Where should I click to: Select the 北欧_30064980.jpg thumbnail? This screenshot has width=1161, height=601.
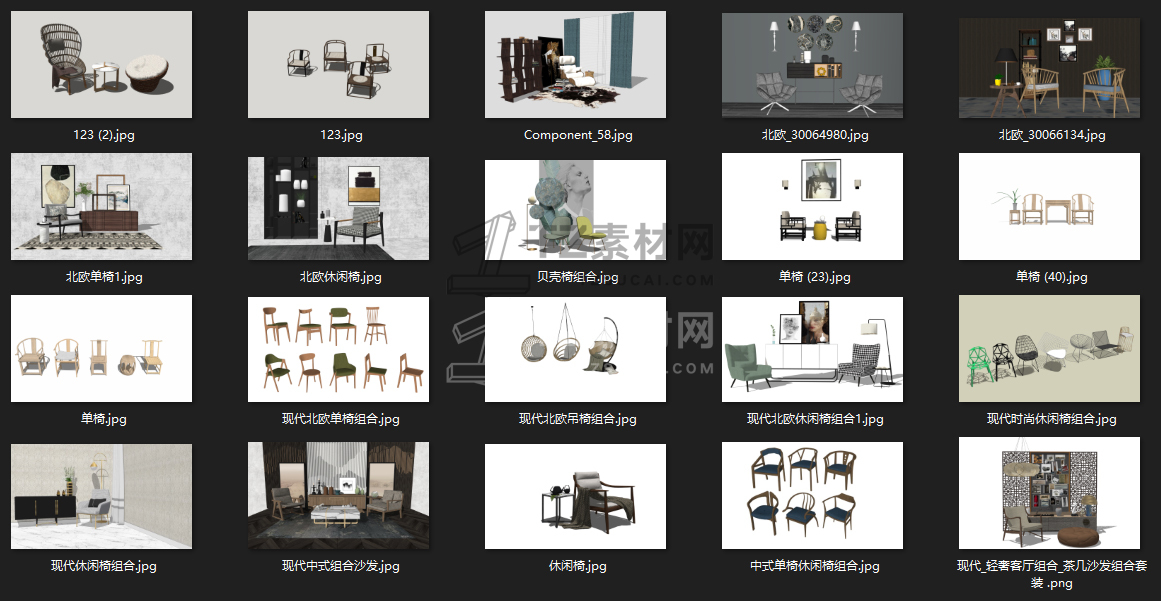coord(812,64)
